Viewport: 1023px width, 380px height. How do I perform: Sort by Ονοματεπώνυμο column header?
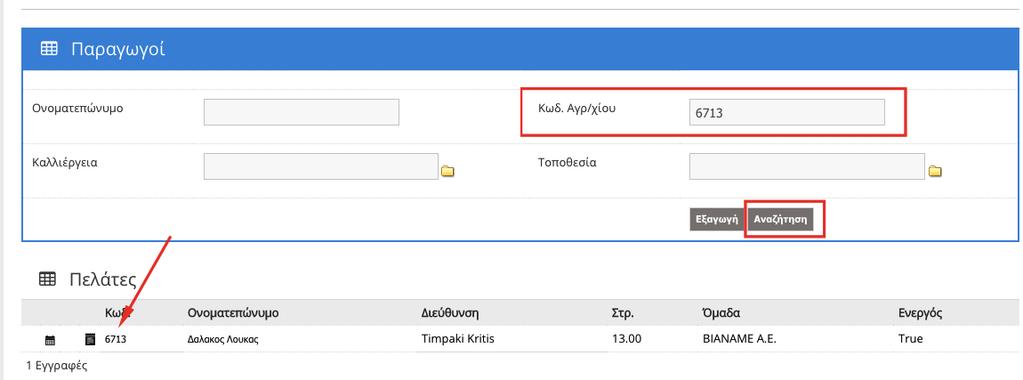pyautogui.click(x=233, y=313)
